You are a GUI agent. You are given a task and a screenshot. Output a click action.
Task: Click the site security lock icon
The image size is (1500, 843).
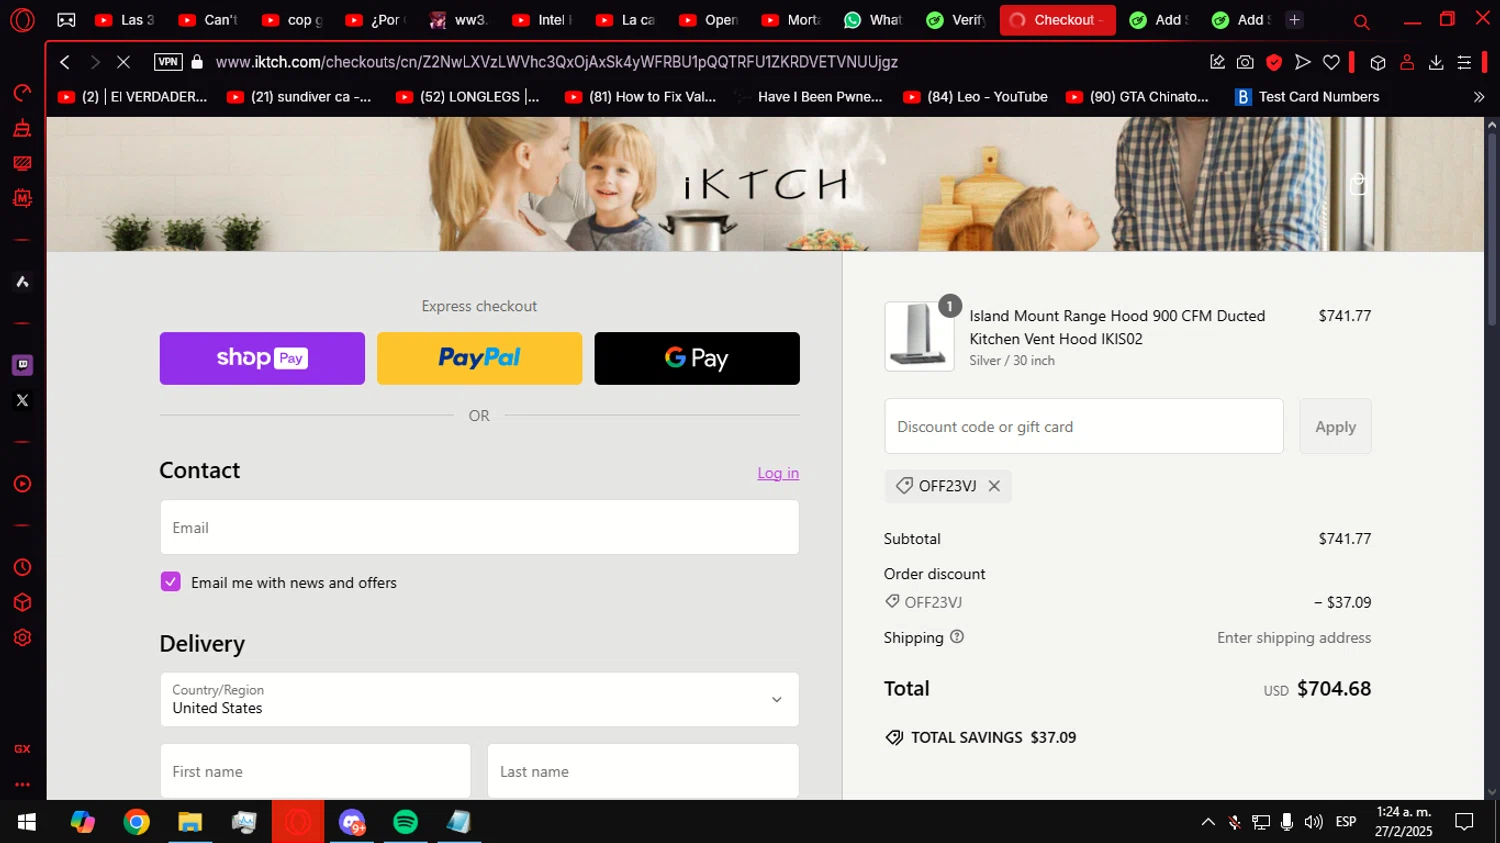tap(197, 62)
